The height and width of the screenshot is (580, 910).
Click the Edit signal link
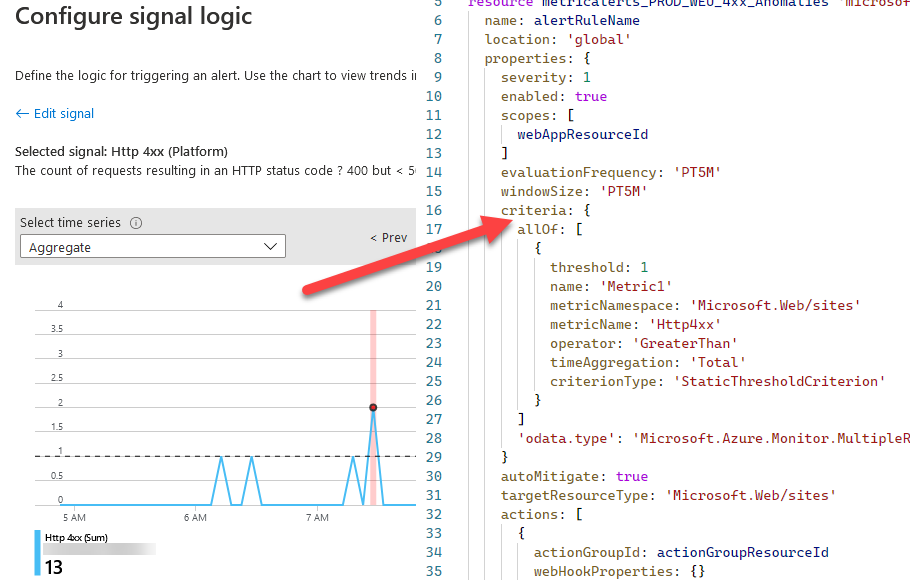point(62,113)
